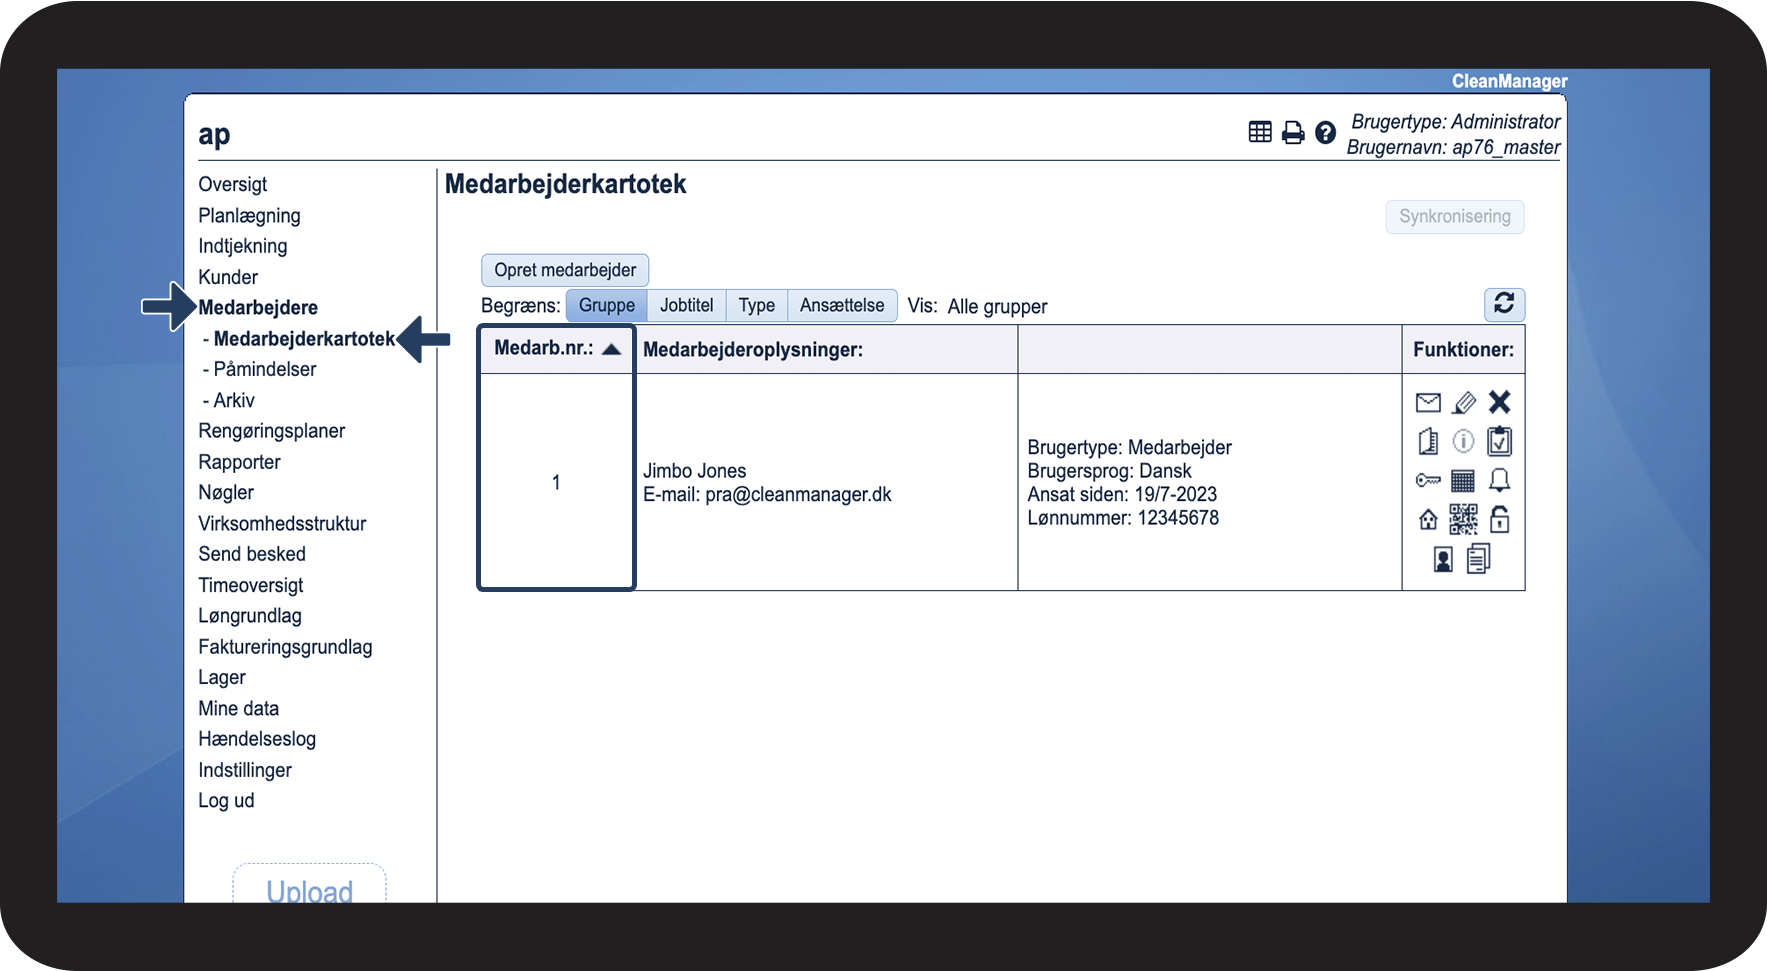This screenshot has width=1767, height=971.
Task: Select the Gruppe filter tab
Action: [607, 305]
